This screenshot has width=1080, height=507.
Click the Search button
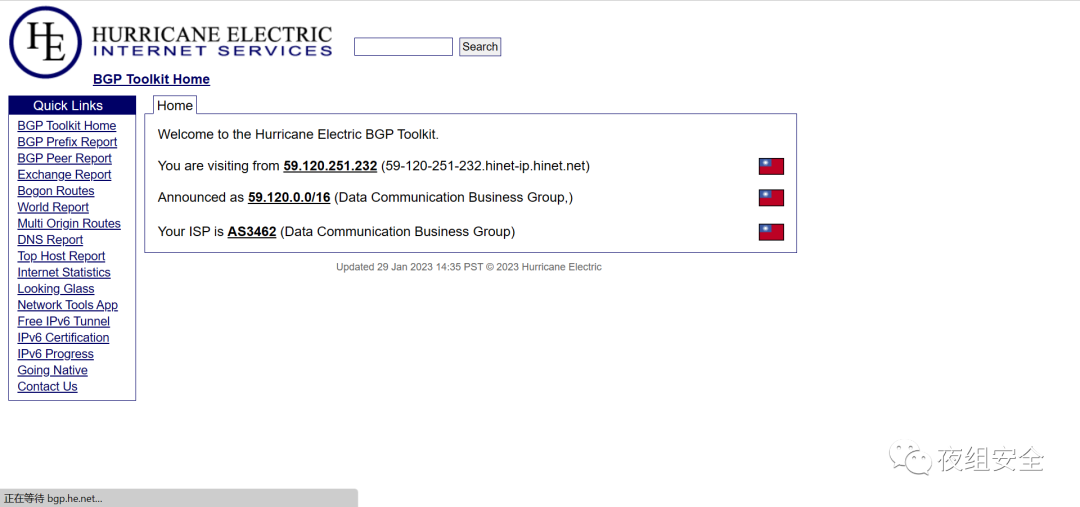click(480, 47)
